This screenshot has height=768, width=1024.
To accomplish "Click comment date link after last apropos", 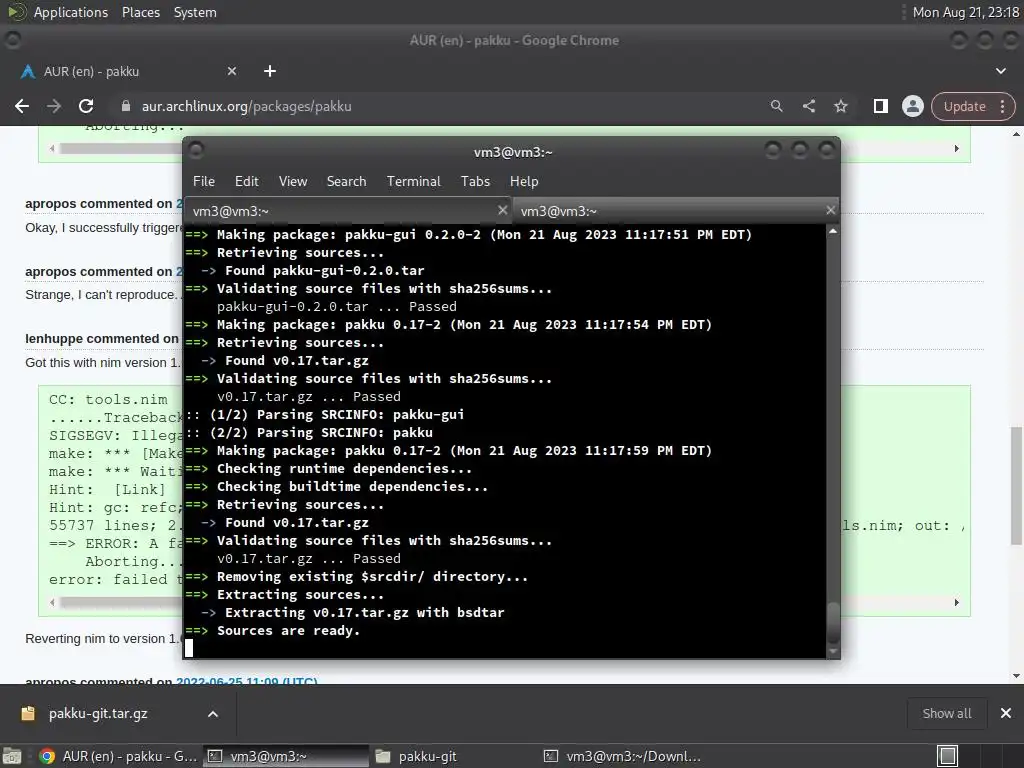I will tap(246, 680).
